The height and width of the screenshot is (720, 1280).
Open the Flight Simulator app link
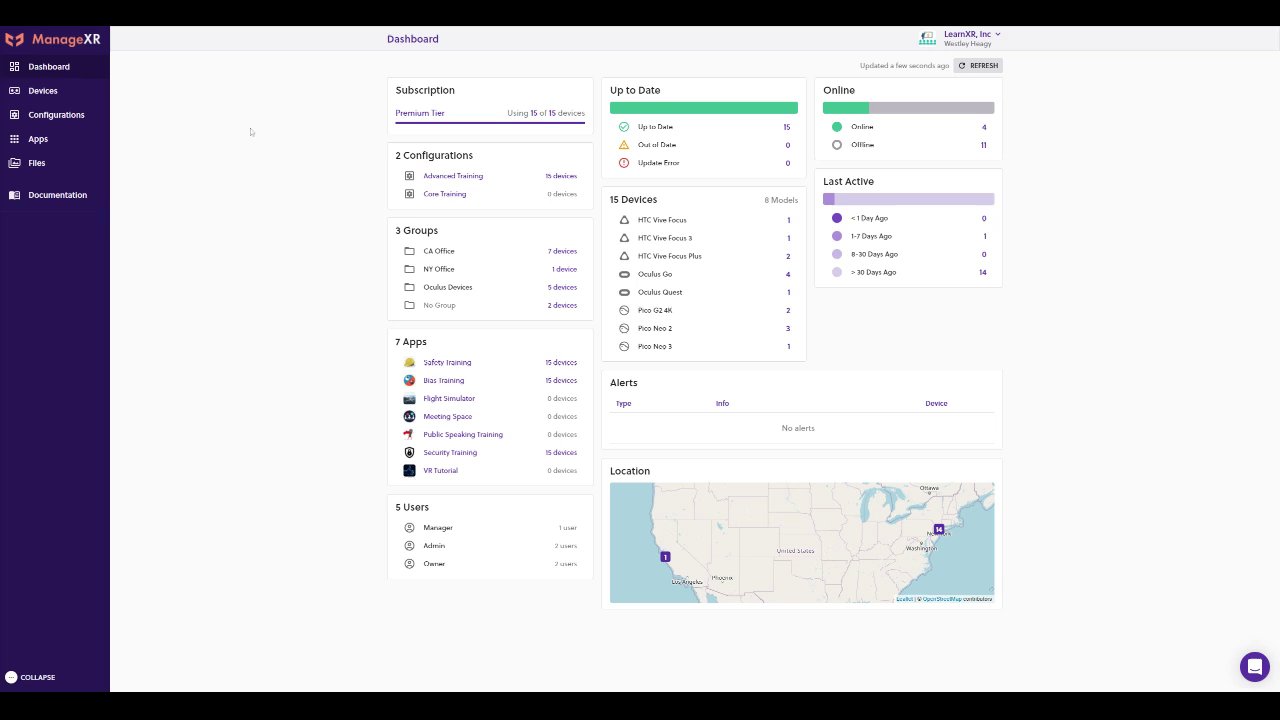[x=449, y=398]
